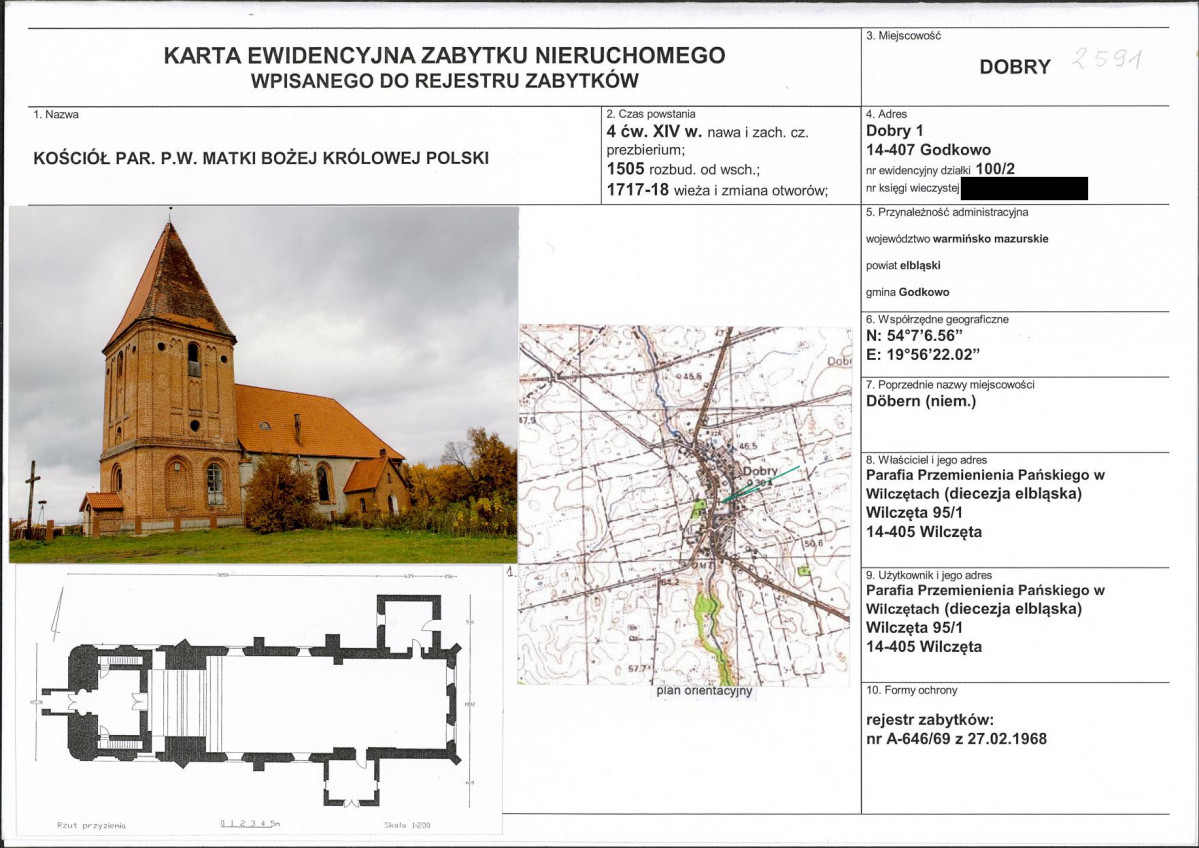The width and height of the screenshot is (1199, 848).
Task: Click the orientation map of Dobry
Action: (684, 505)
